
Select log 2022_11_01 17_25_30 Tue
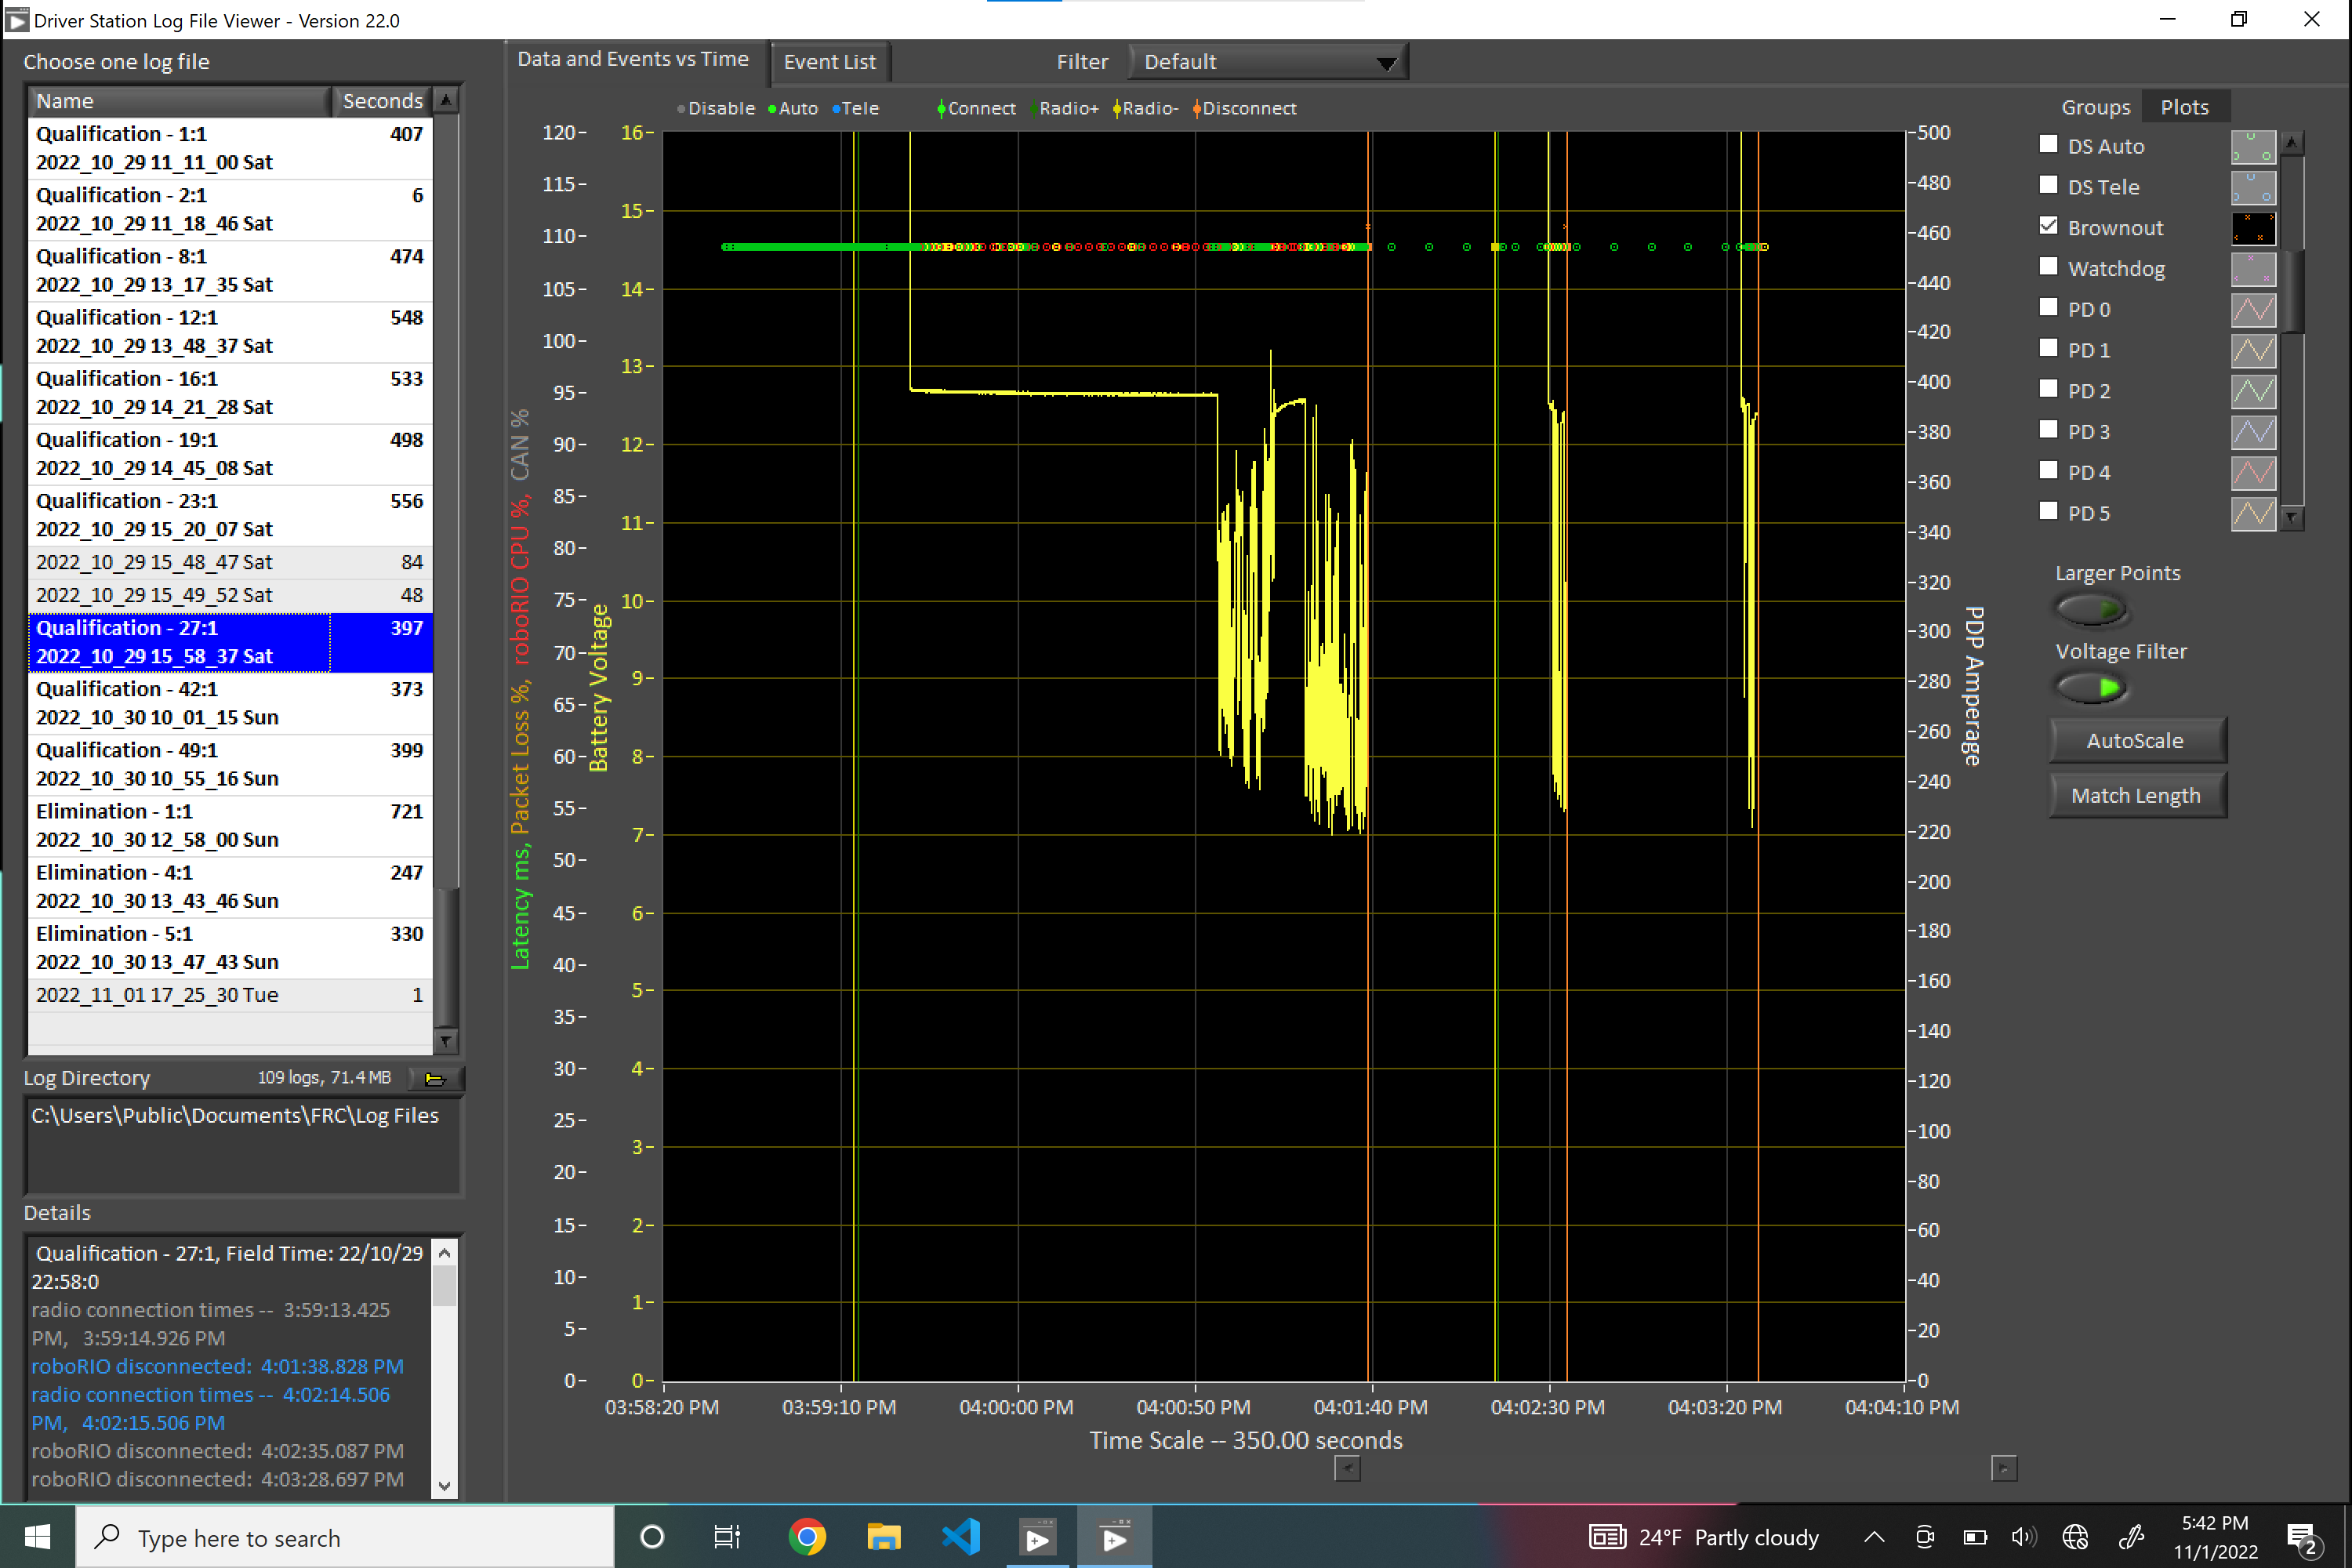tap(230, 995)
